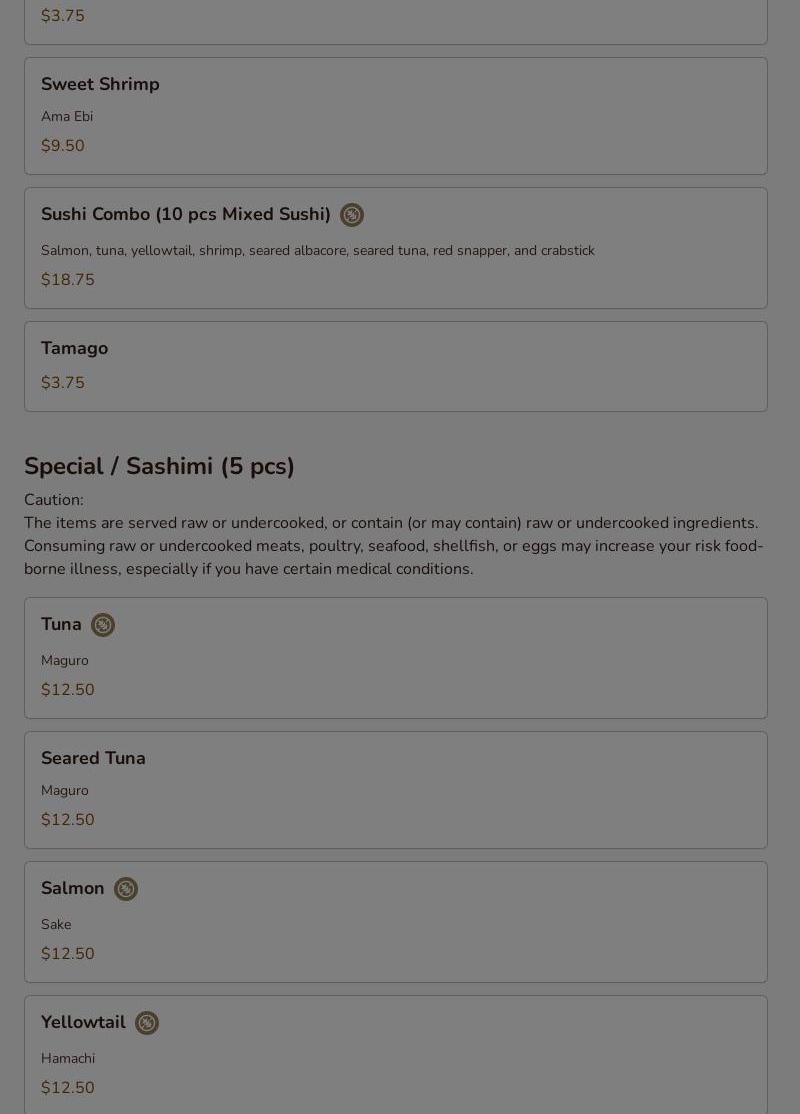Click the Sushi Combo ingredients description

(318, 250)
